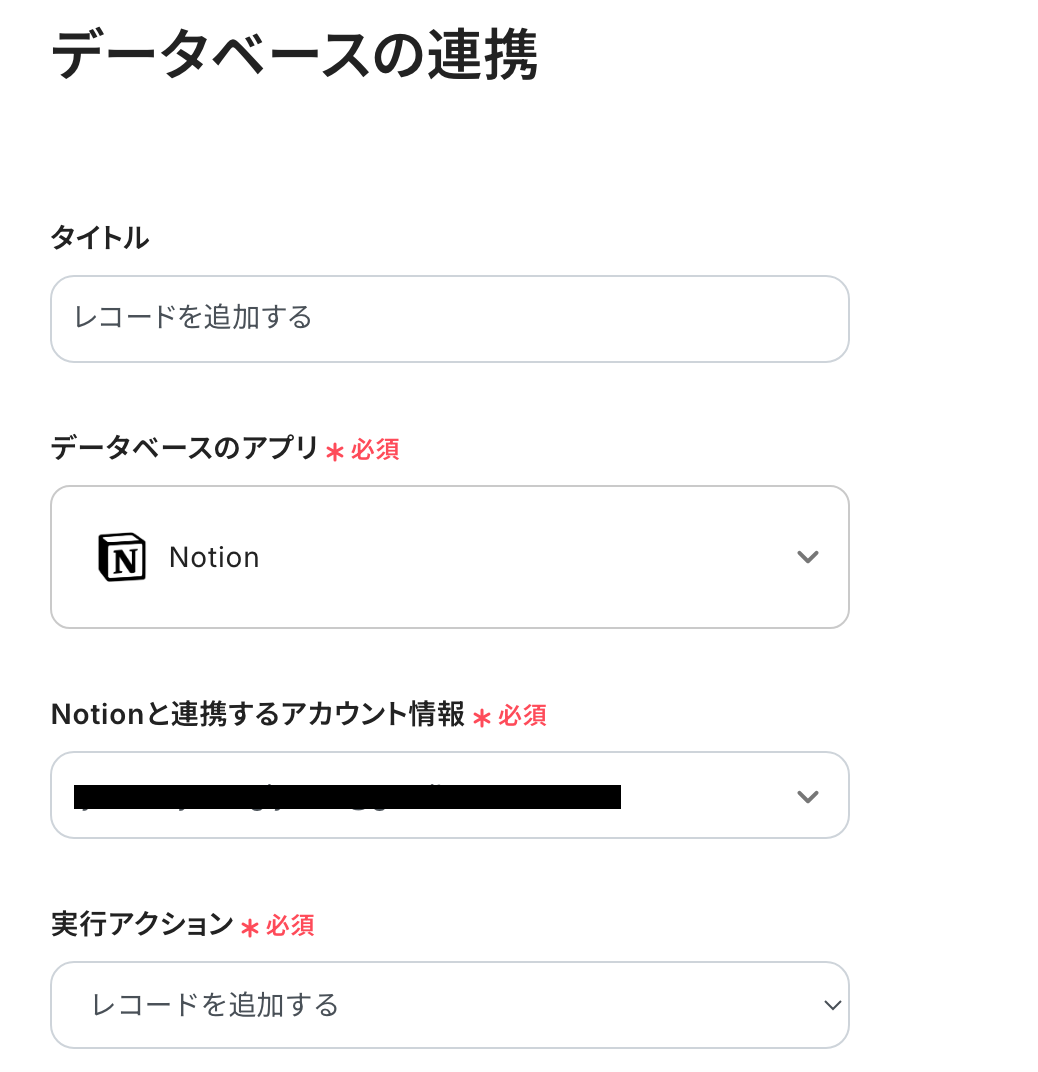Click レコードを追加する in the 実行アクション selector
The height and width of the screenshot is (1072, 1038).
point(215,1004)
